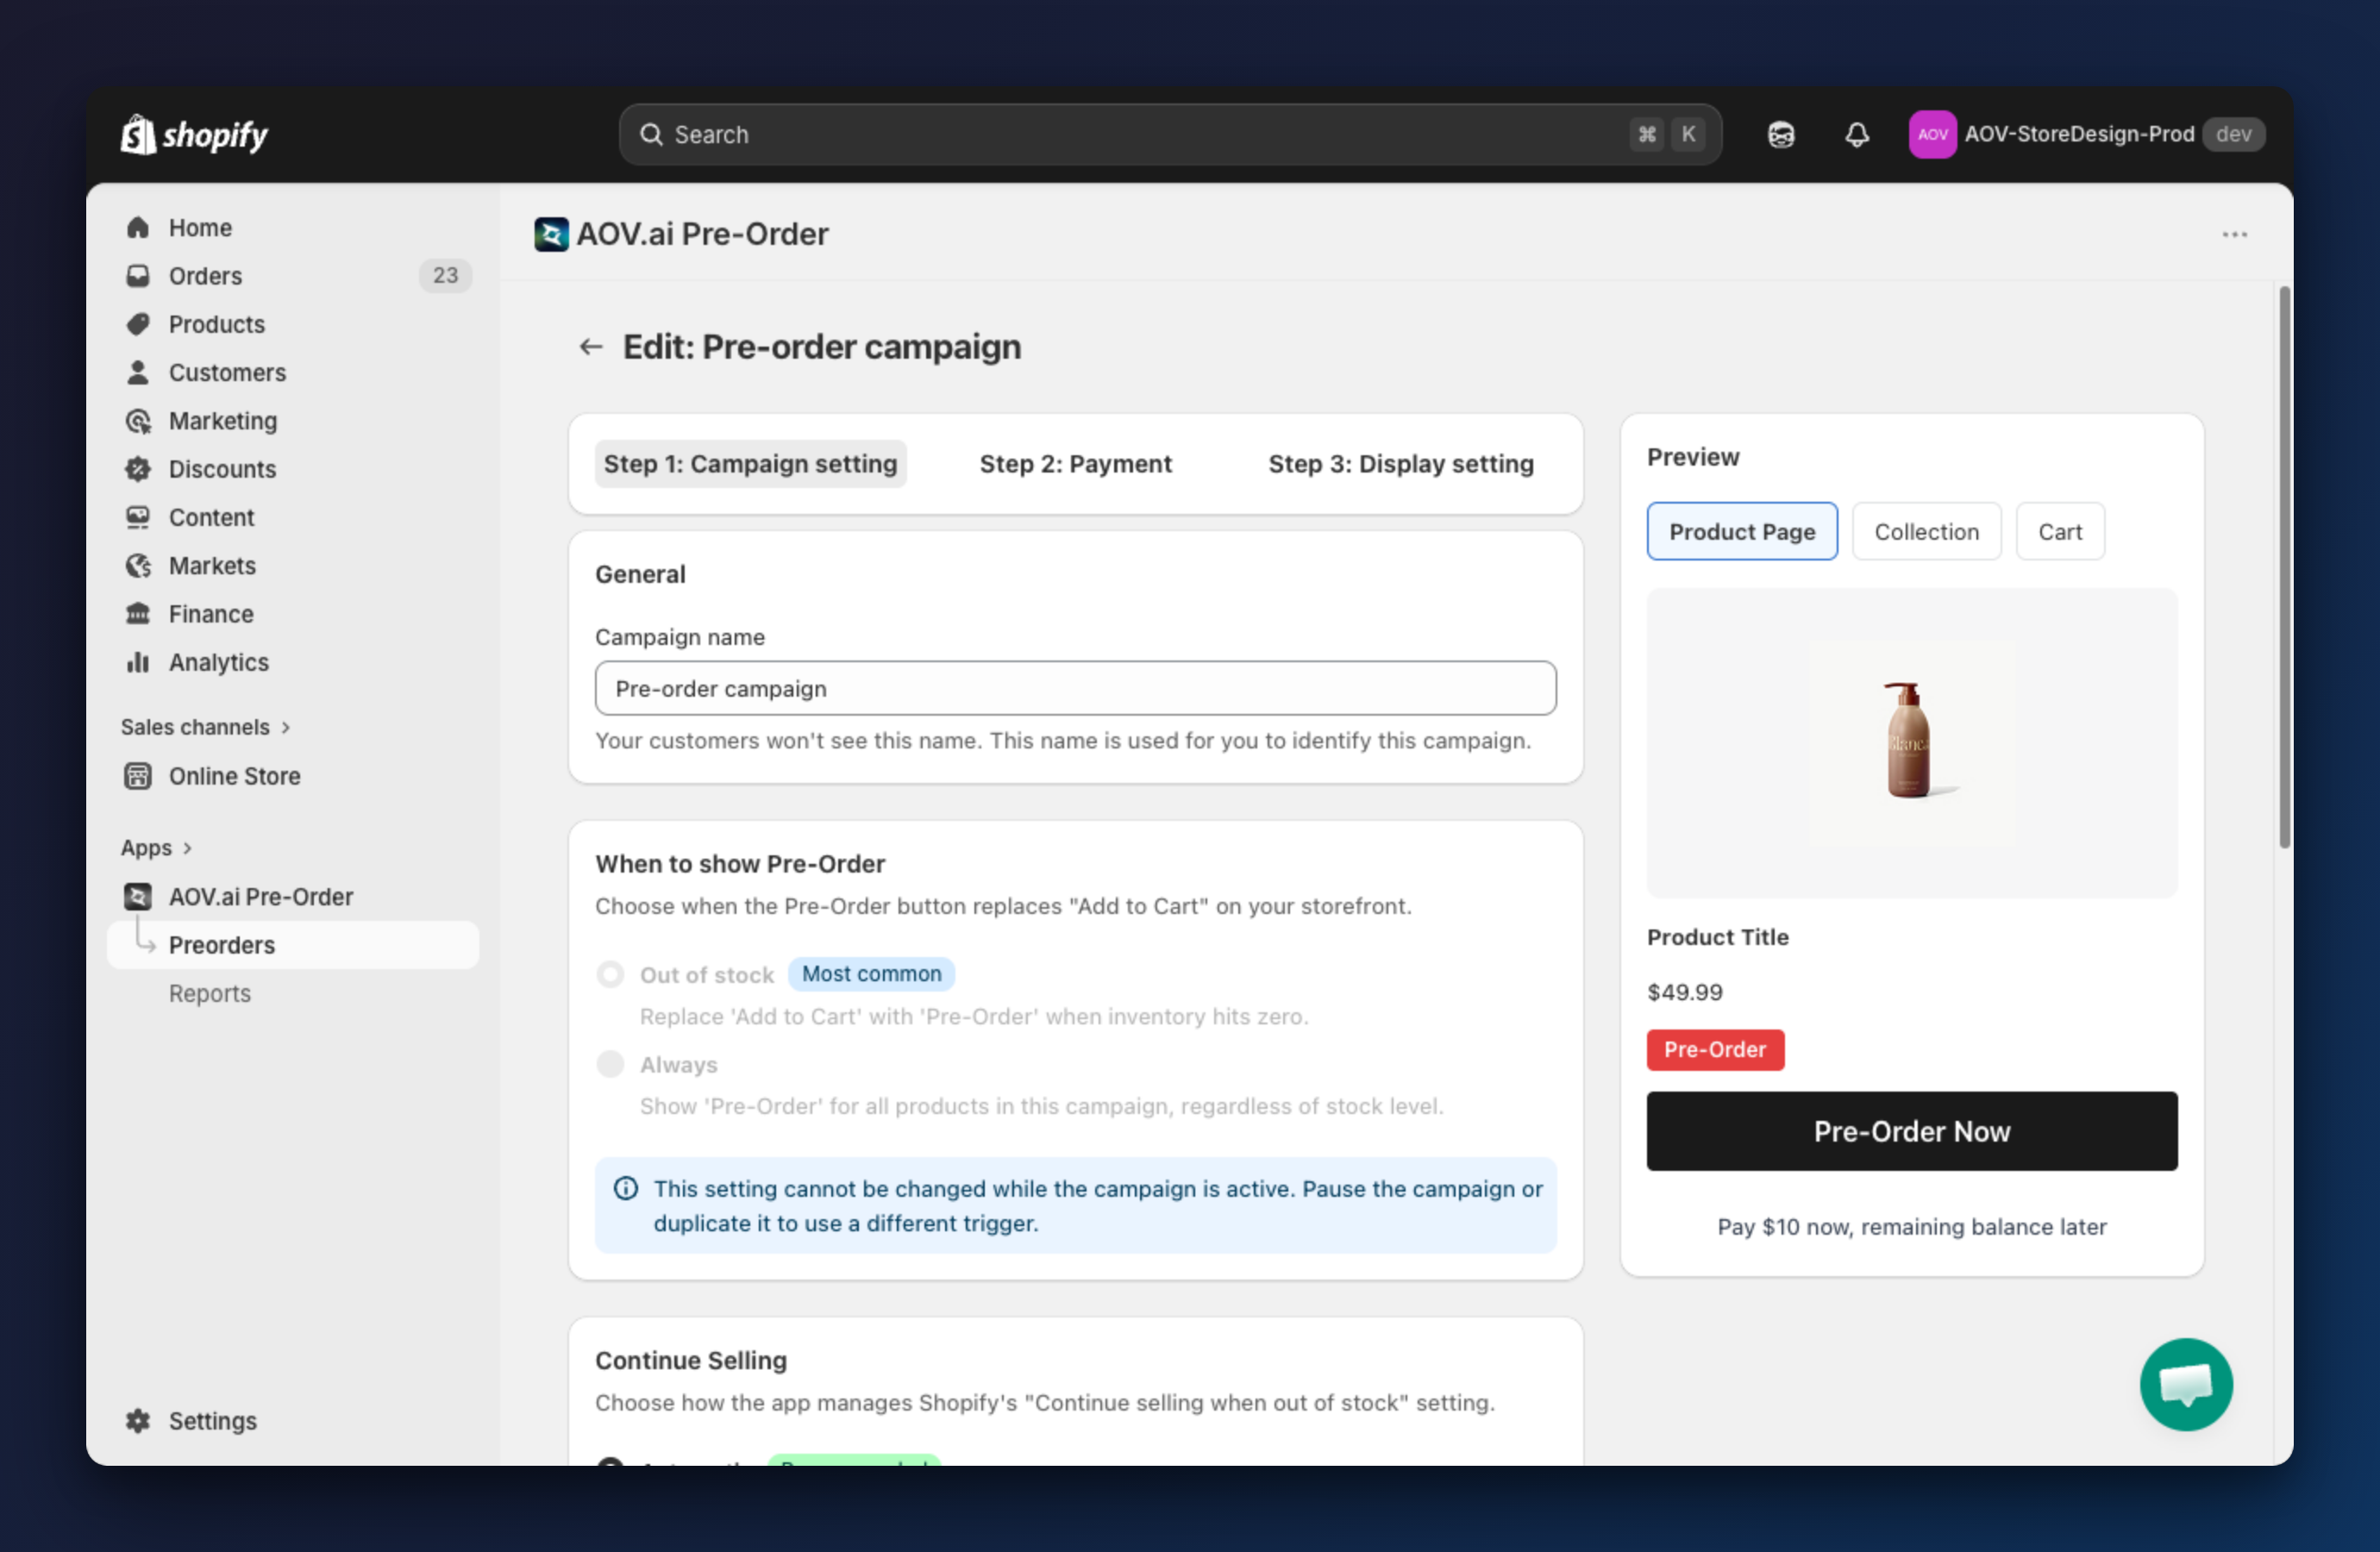Click the Home house icon
Viewport: 2380px width, 1552px height.
pyautogui.click(x=138, y=227)
